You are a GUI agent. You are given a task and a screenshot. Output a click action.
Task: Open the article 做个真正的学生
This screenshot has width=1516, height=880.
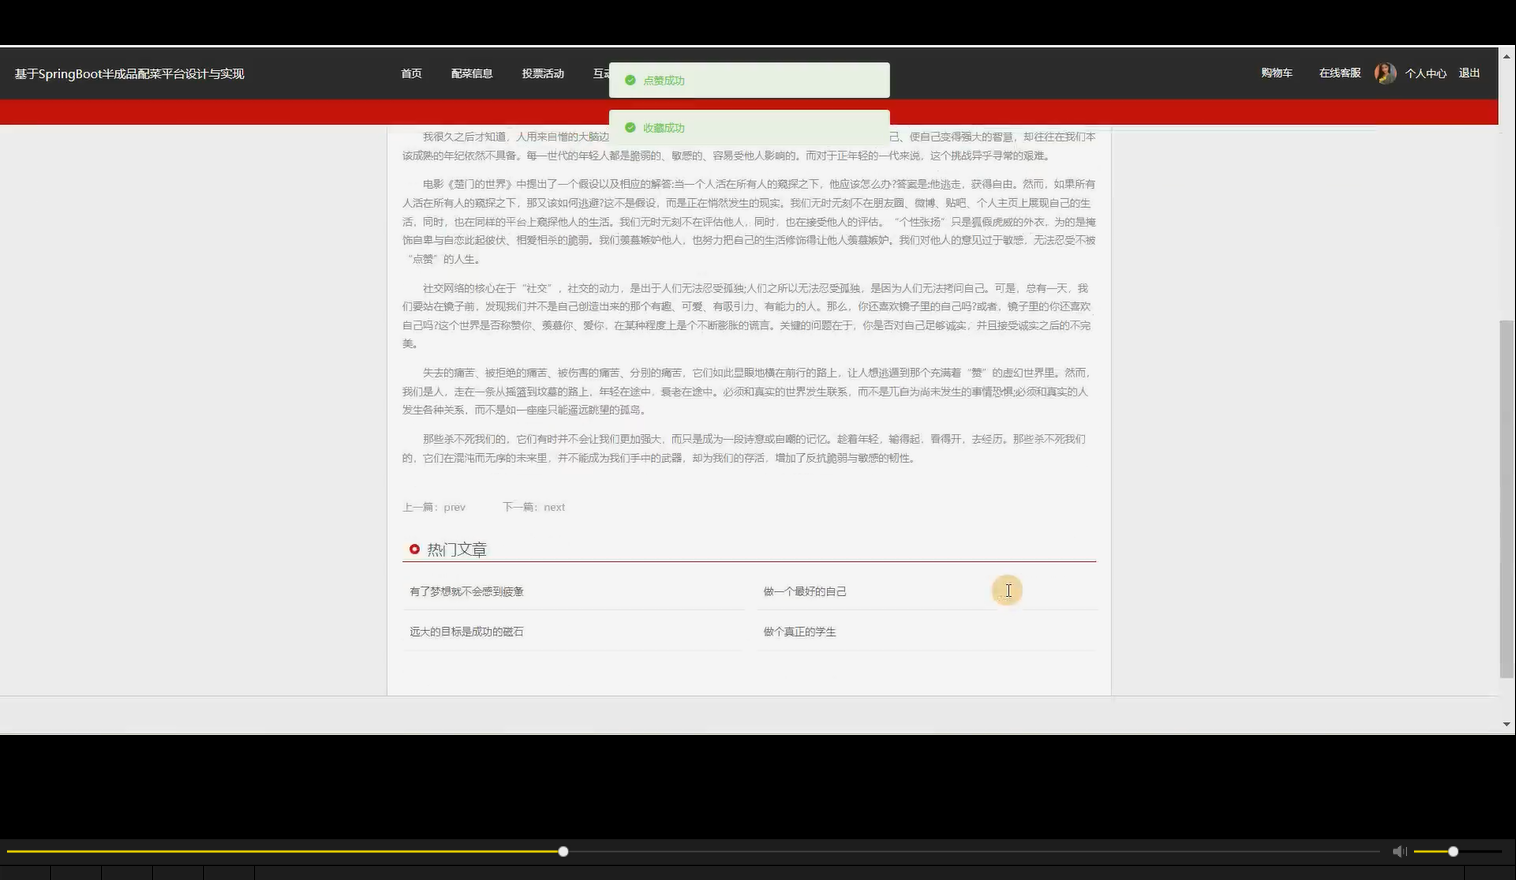tap(799, 631)
